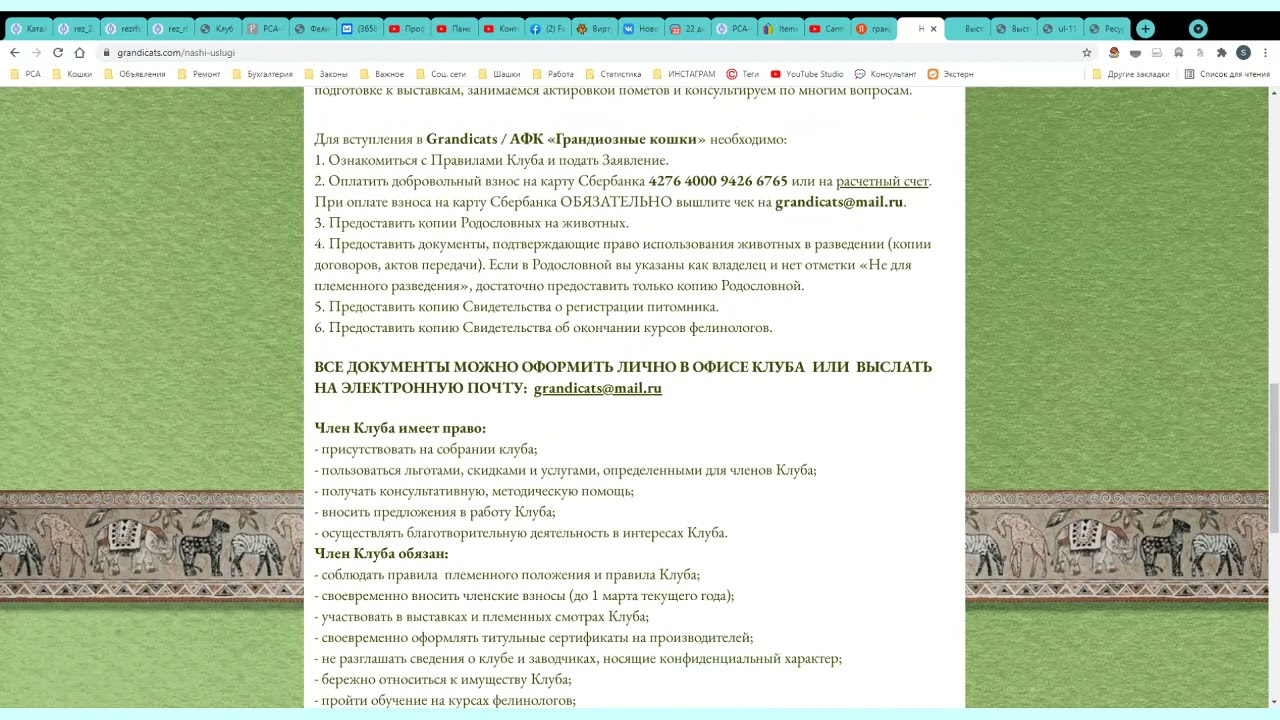Click the line - пройти обучение на курсах фелинологов;

[445, 700]
